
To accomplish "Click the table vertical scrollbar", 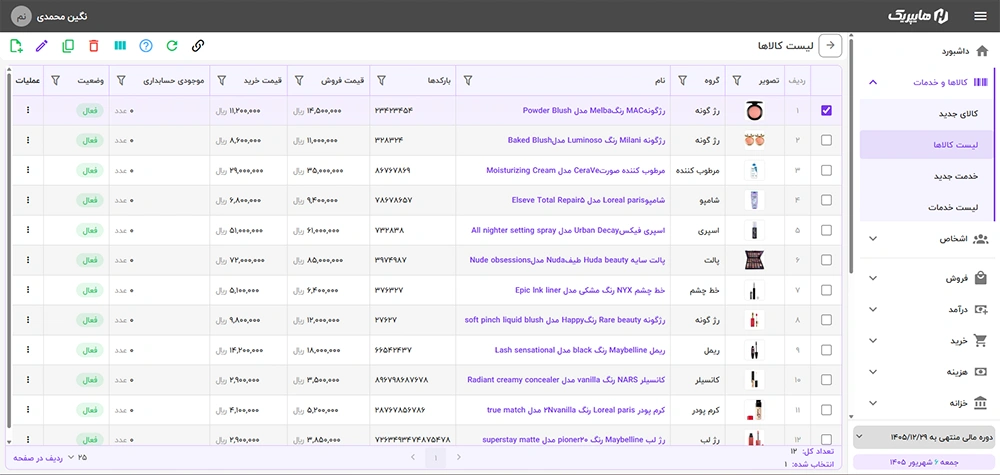I will [x=8, y=251].
